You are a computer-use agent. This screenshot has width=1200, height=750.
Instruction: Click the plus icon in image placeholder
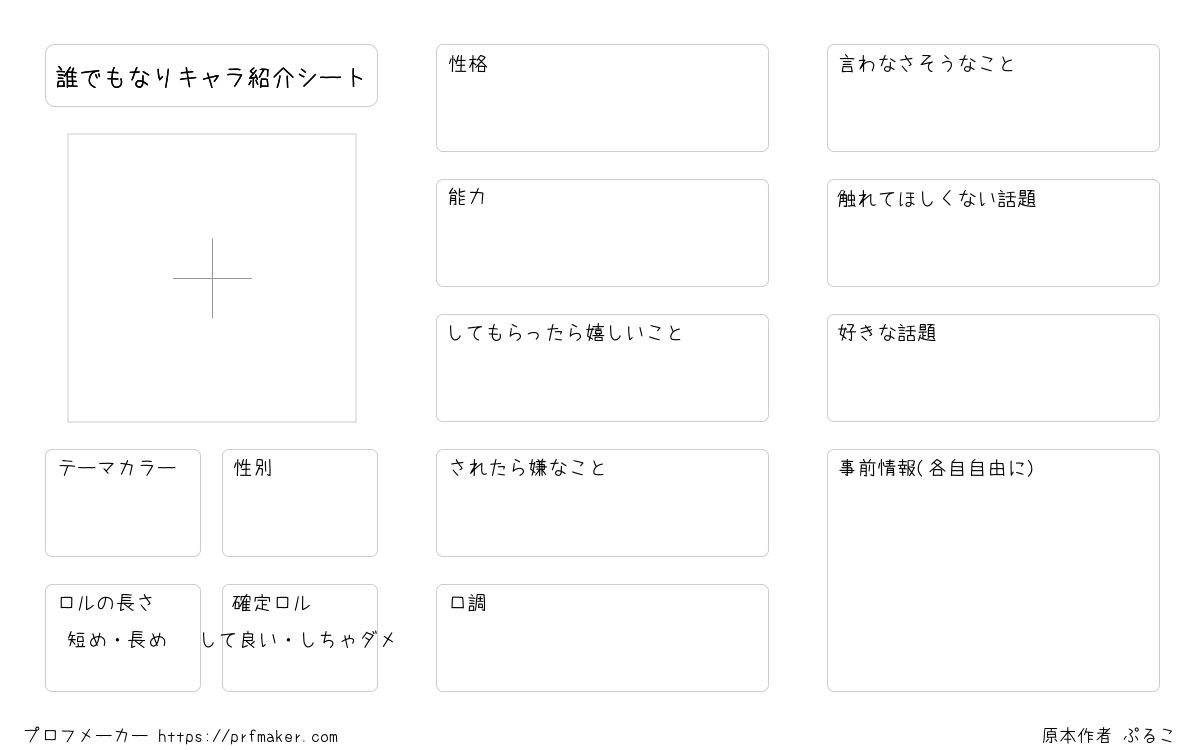[212, 278]
